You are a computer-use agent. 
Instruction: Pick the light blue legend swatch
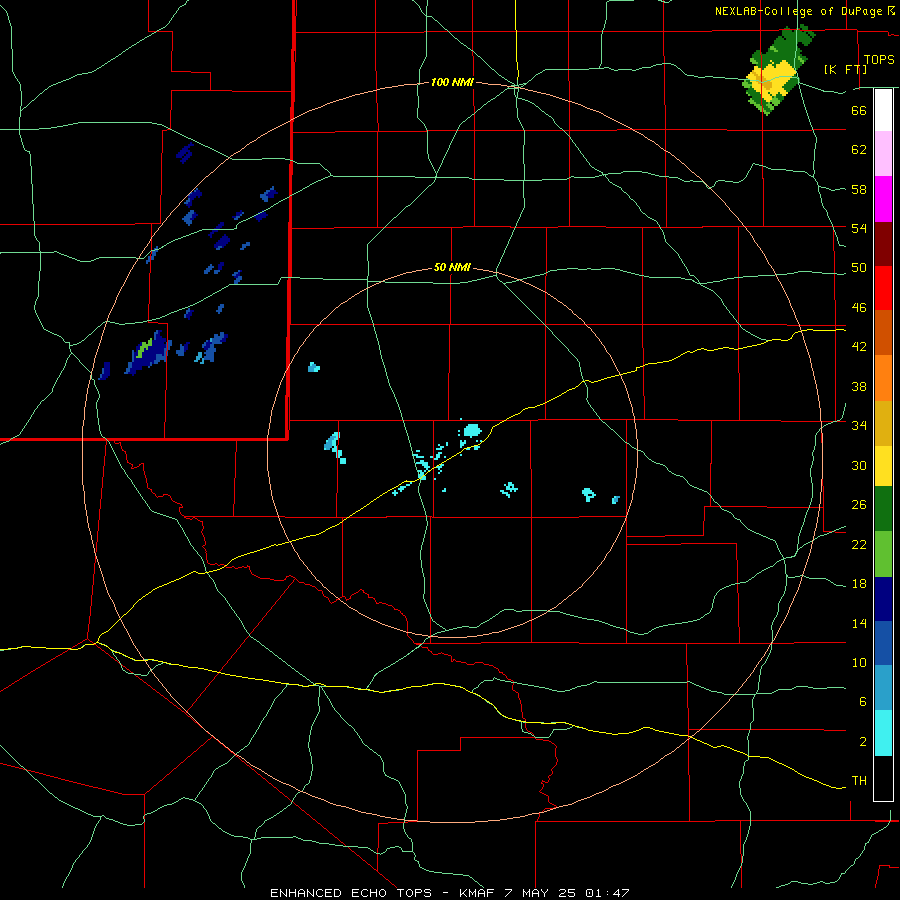click(x=883, y=688)
